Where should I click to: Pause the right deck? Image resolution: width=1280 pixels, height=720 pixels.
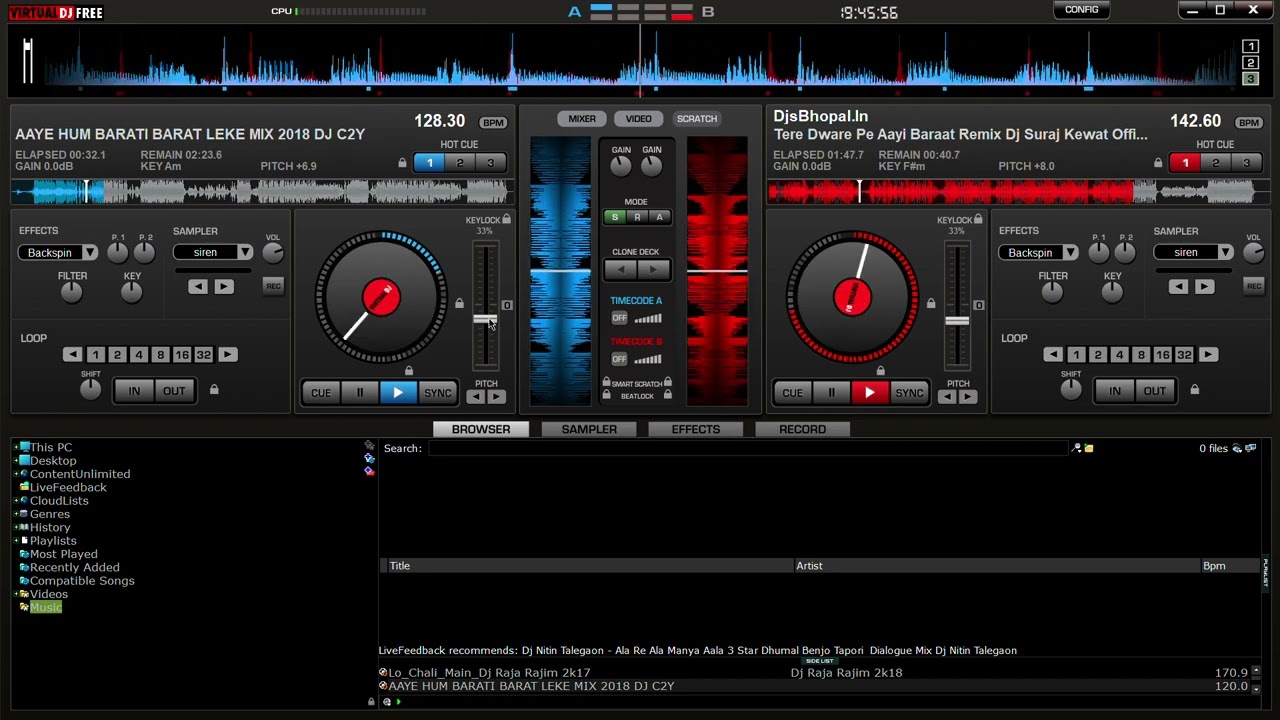pos(831,393)
